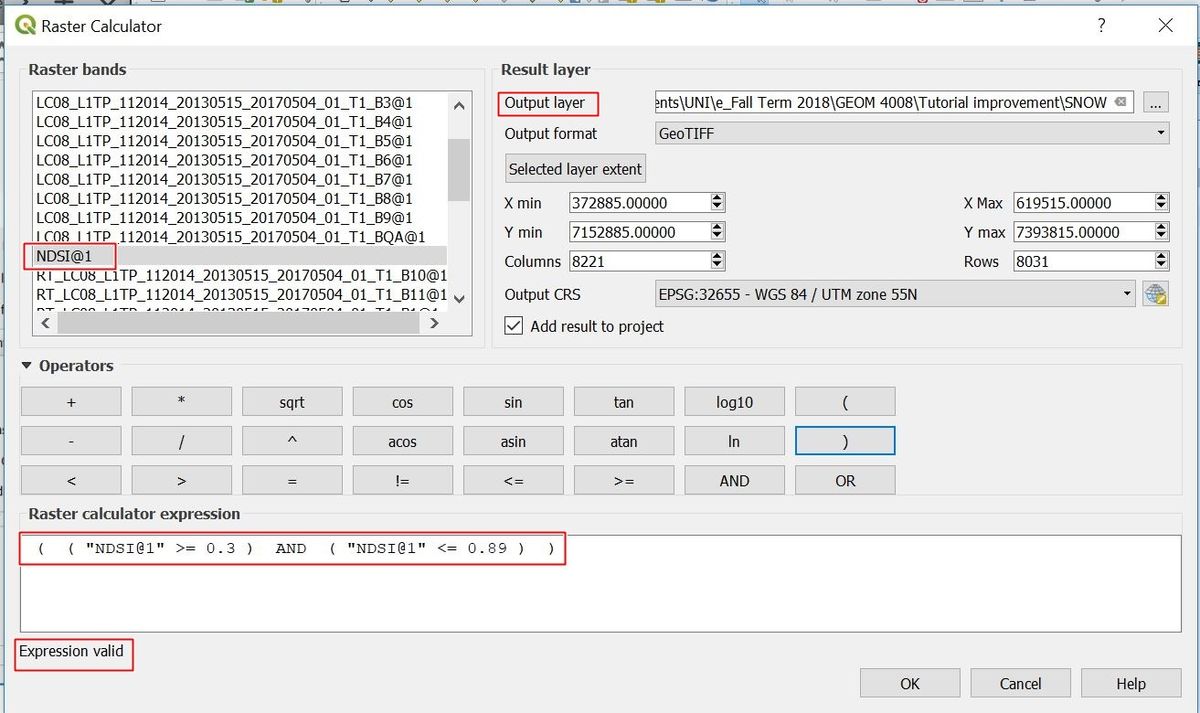Insert the "<=" comparison operator
Screen dimensions: 1200x713
coord(513,480)
